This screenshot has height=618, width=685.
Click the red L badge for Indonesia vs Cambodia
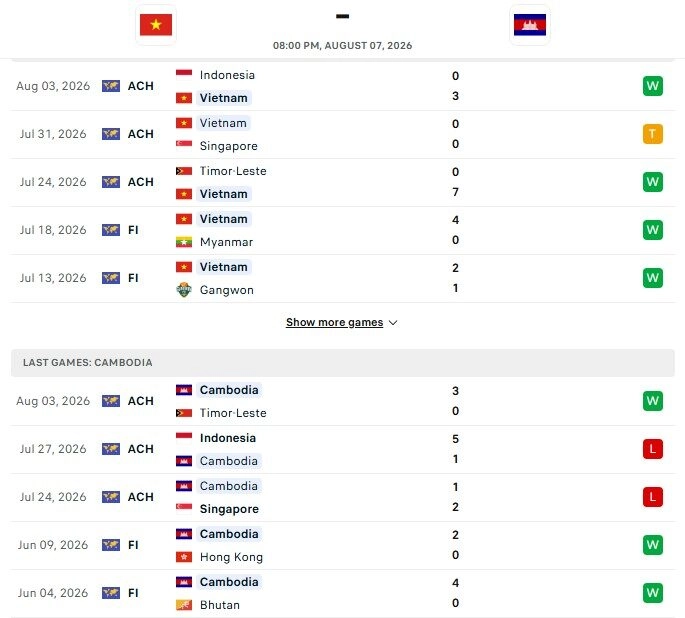653,449
